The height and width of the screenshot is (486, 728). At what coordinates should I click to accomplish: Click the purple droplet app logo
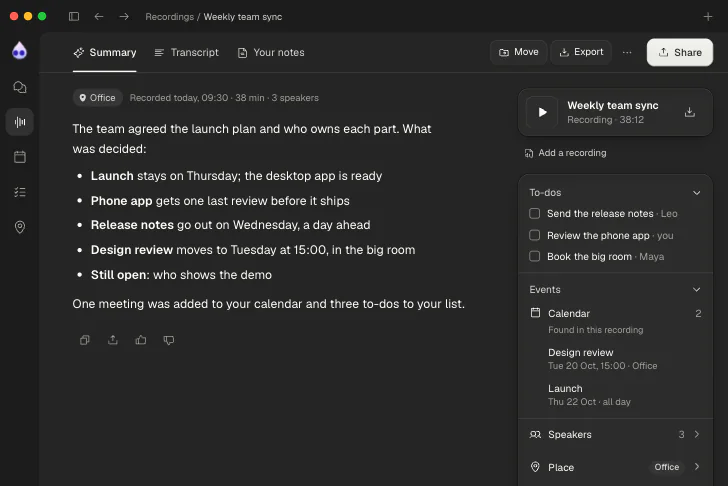click(x=20, y=51)
